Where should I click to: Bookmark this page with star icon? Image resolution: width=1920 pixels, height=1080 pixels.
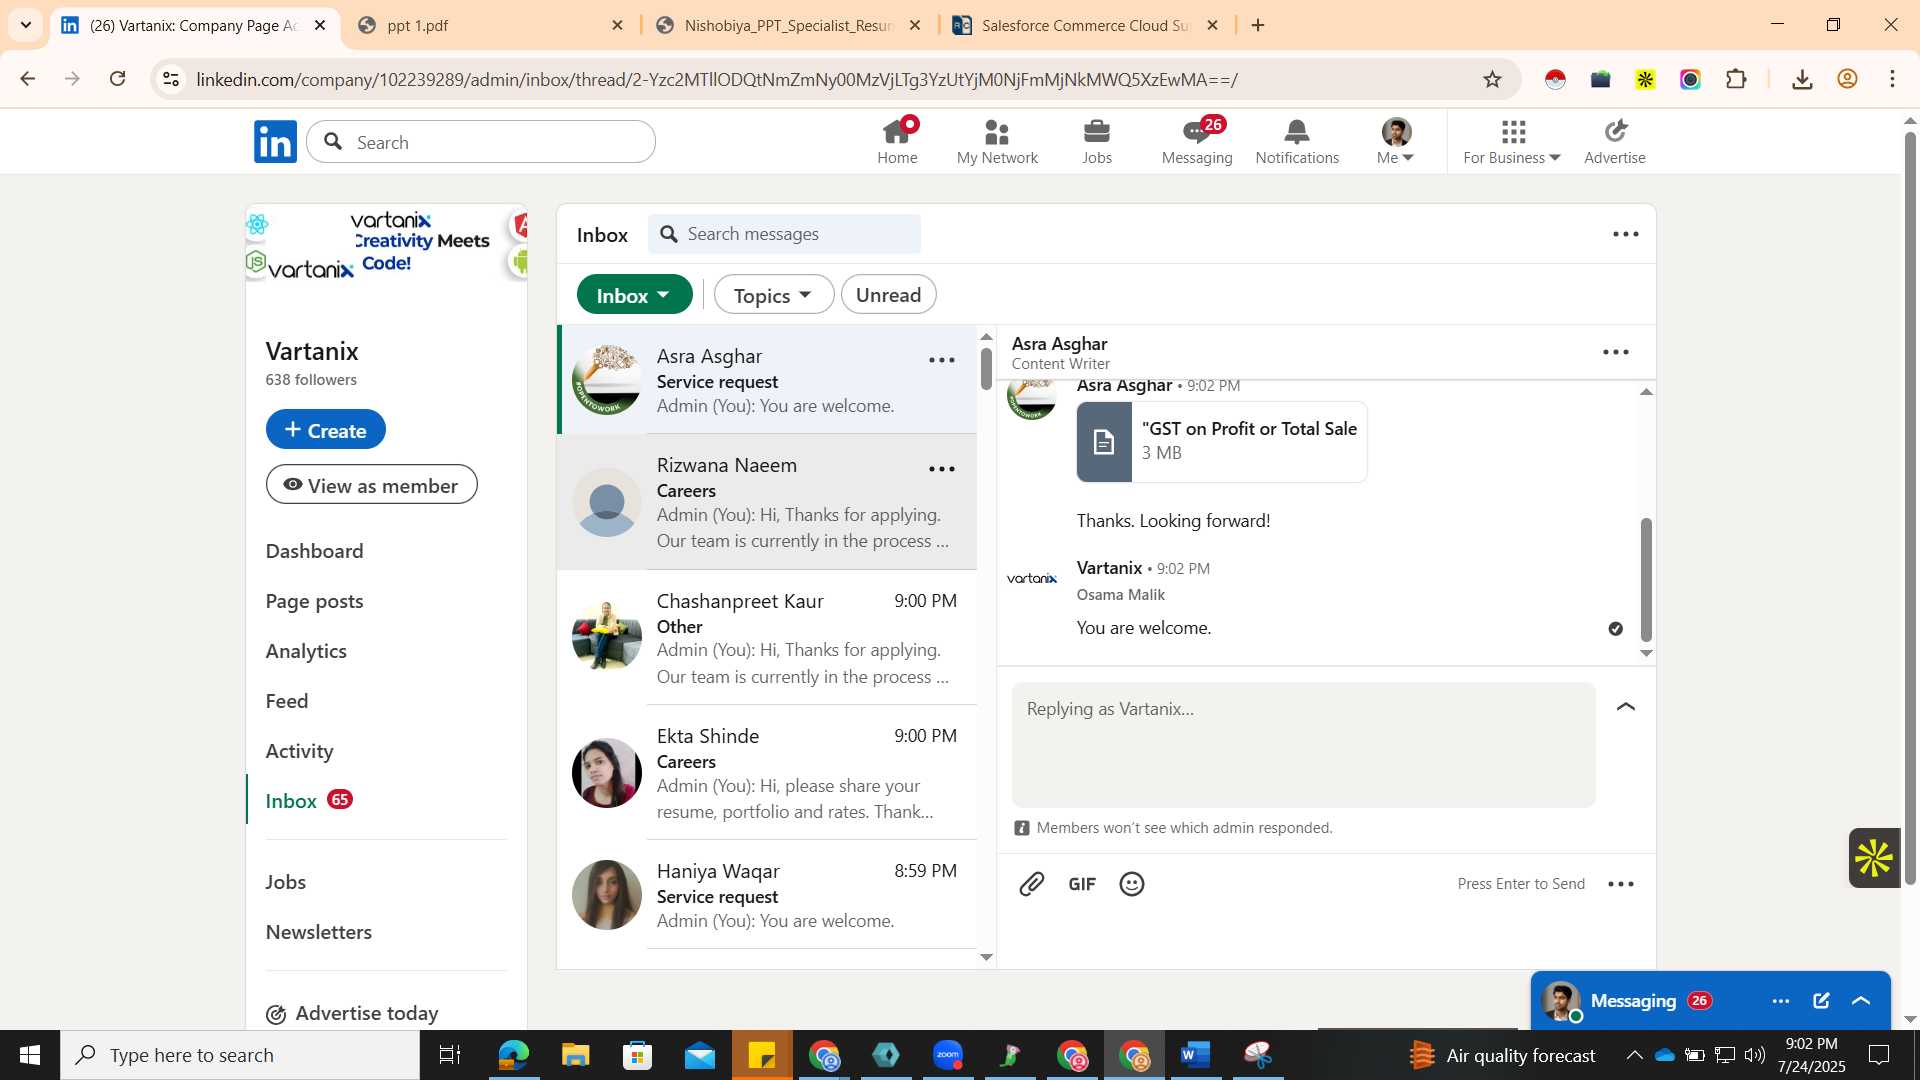coord(1492,79)
